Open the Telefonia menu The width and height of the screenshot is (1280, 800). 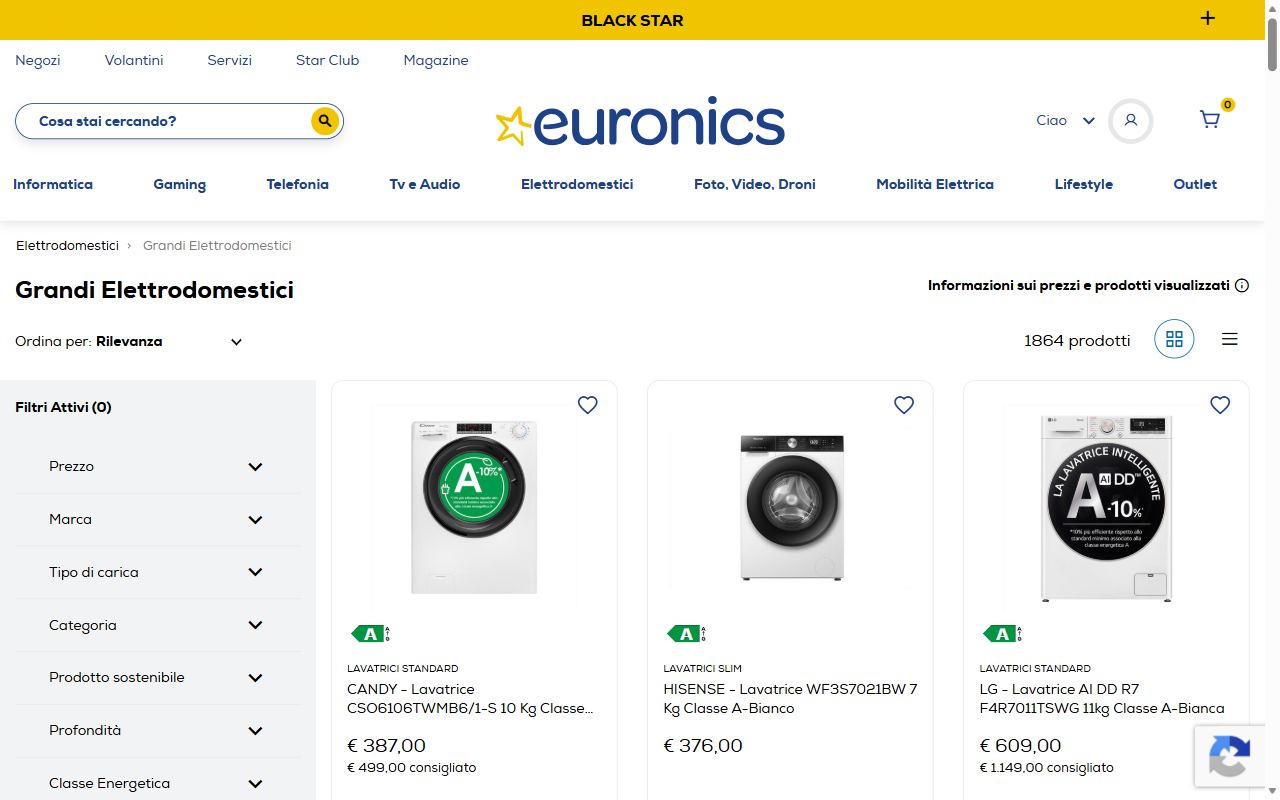[298, 184]
